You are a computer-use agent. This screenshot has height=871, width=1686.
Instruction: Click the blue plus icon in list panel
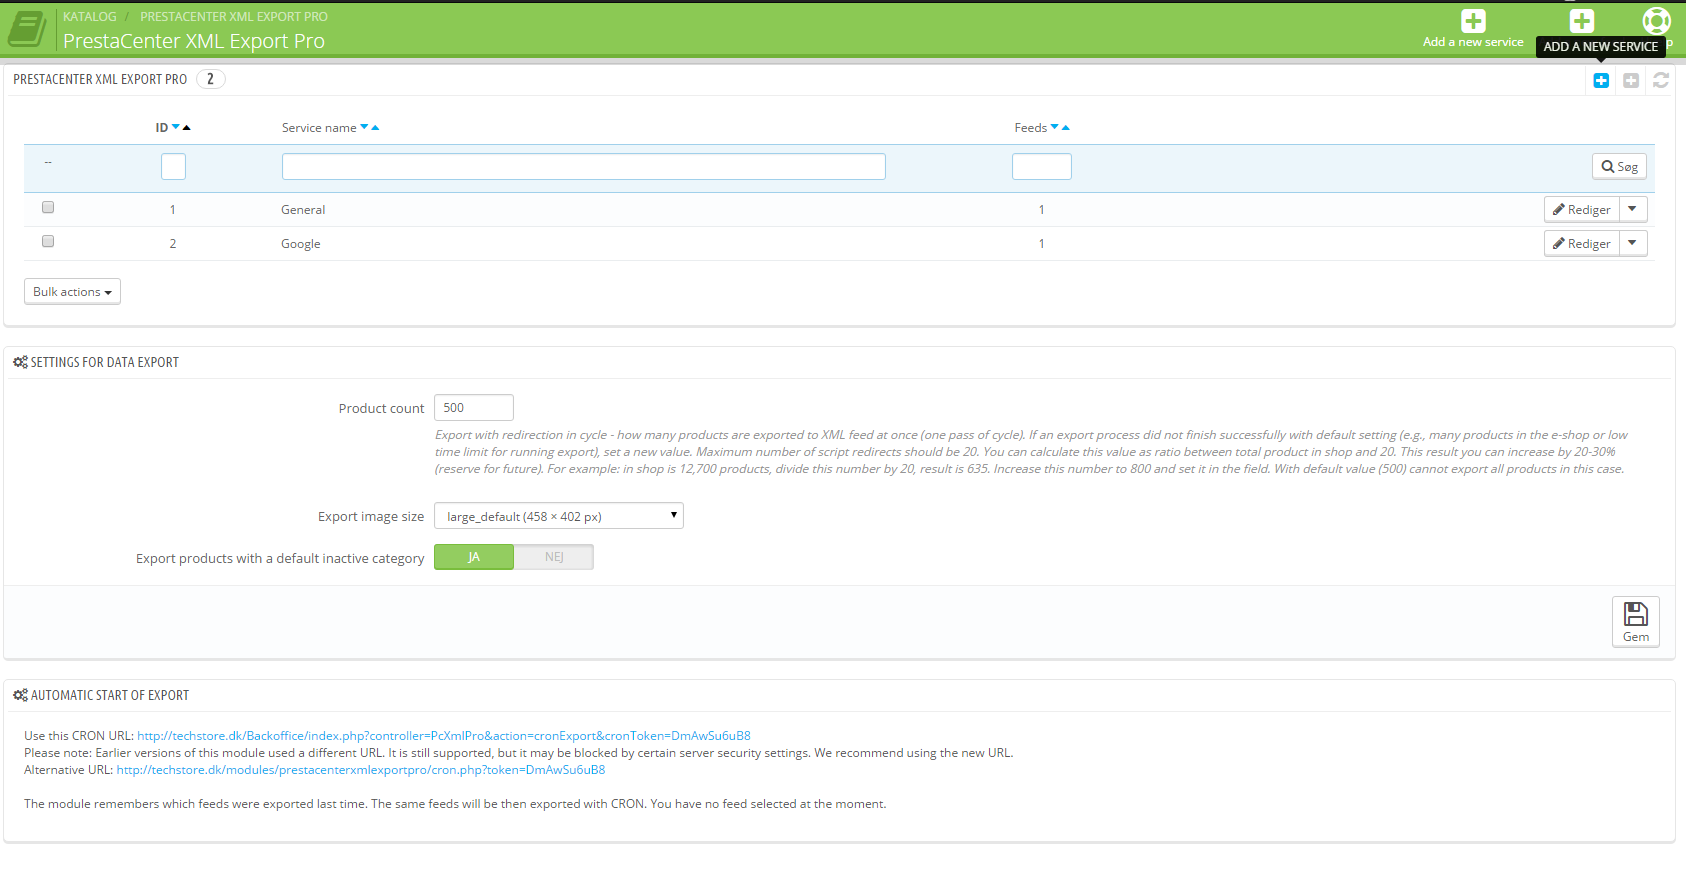coord(1601,80)
